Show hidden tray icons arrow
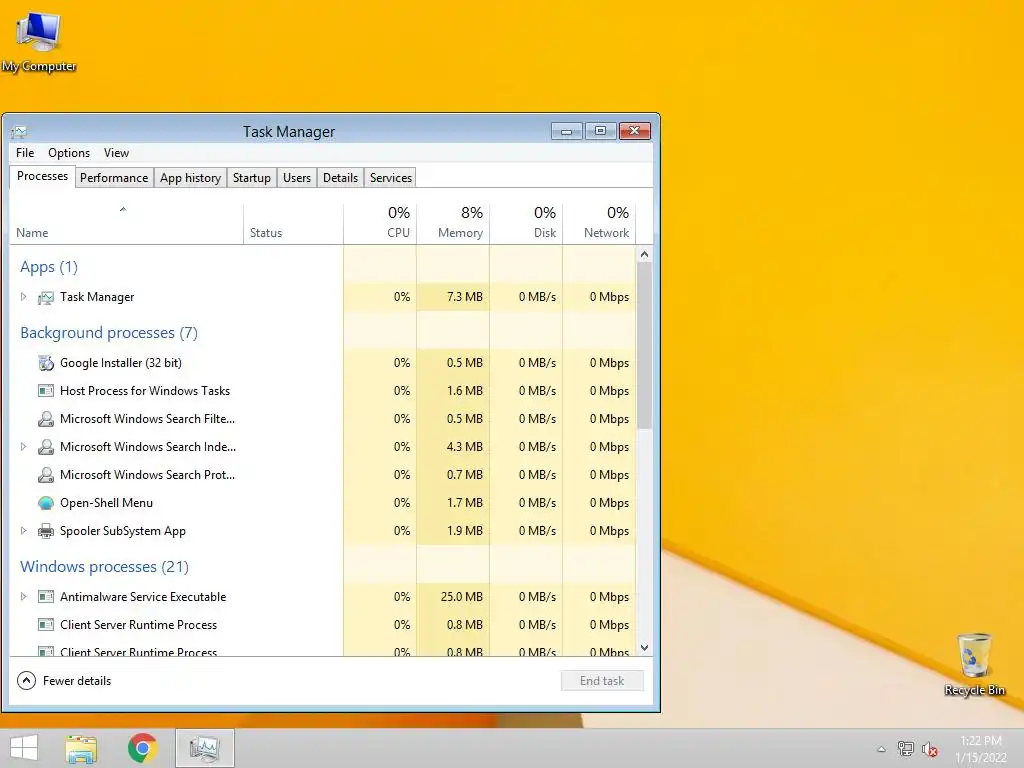Screen dimensions: 1024x768 click(x=882, y=749)
